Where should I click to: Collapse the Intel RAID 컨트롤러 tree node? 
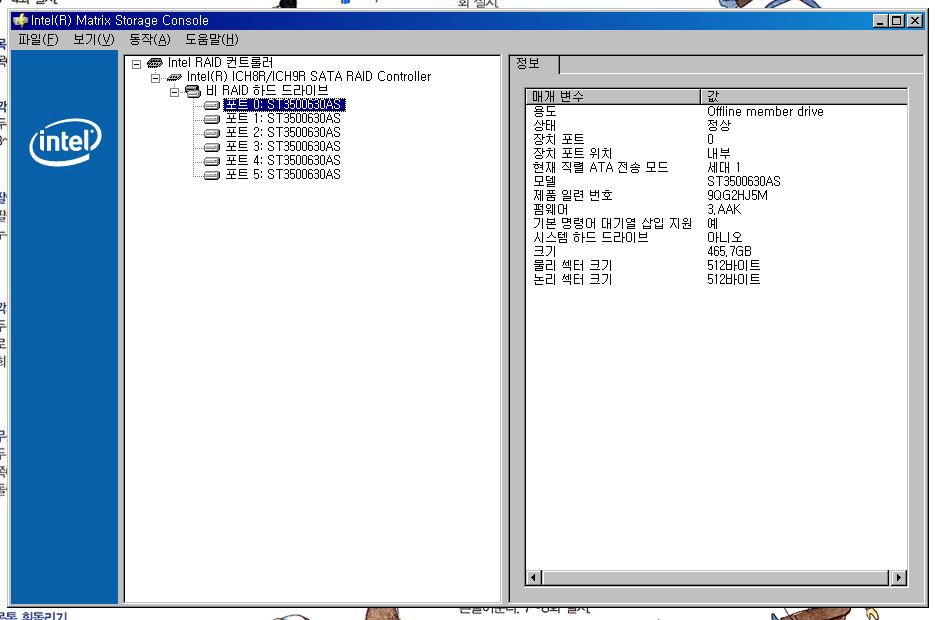(x=137, y=64)
